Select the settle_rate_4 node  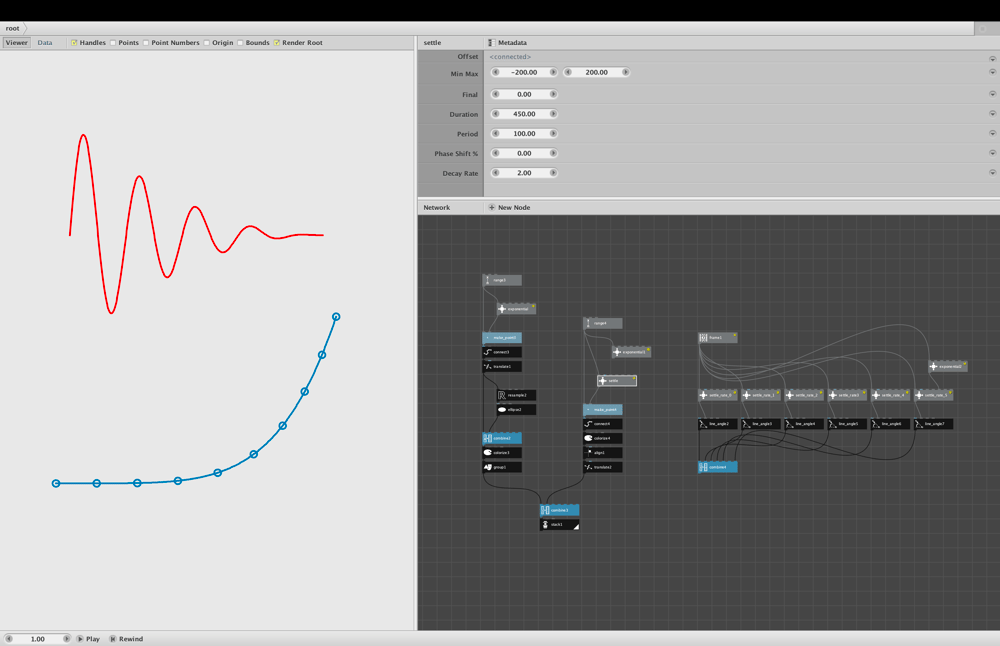tap(890, 395)
